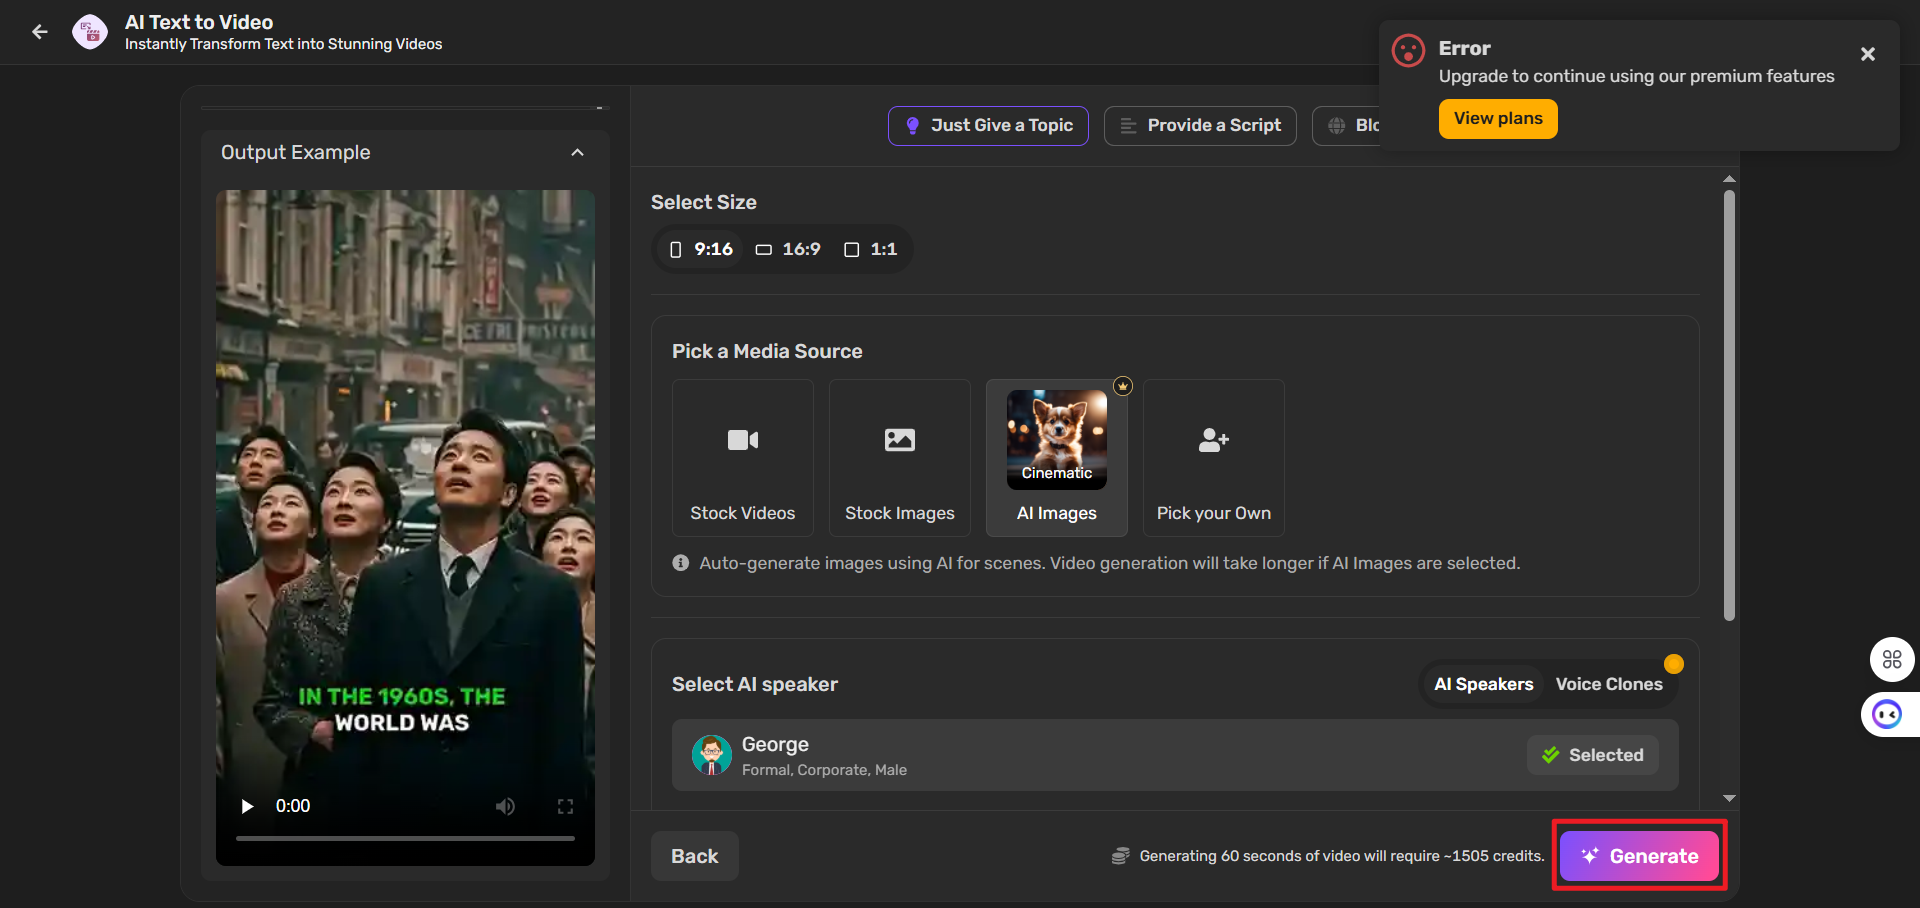Open the chat assistant floating icon
The width and height of the screenshot is (1920, 908).
[x=1887, y=714]
